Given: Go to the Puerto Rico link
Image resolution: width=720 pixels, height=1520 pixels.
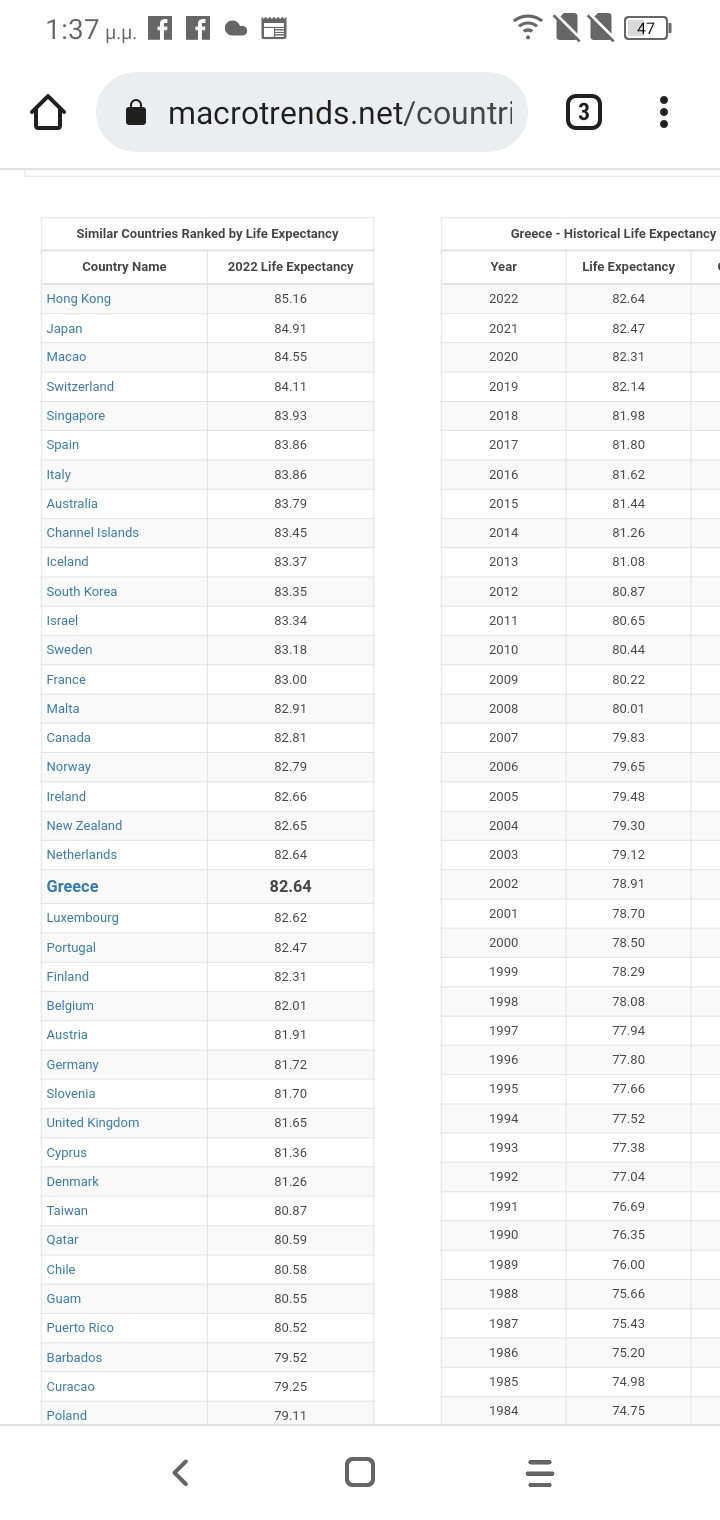Looking at the screenshot, I should (x=80, y=1328).
